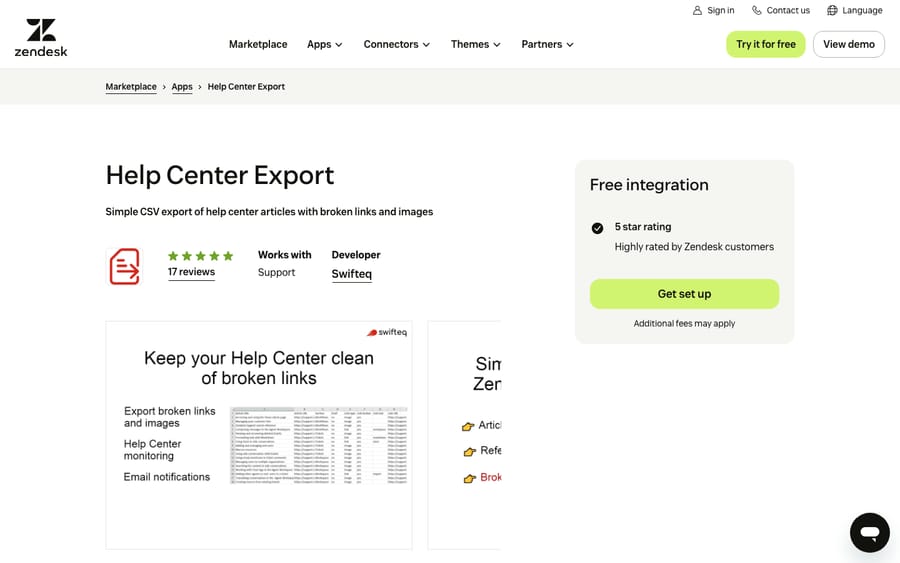Open the second partially visible slide
Image resolution: width=900 pixels, height=563 pixels.
[x=464, y=435]
